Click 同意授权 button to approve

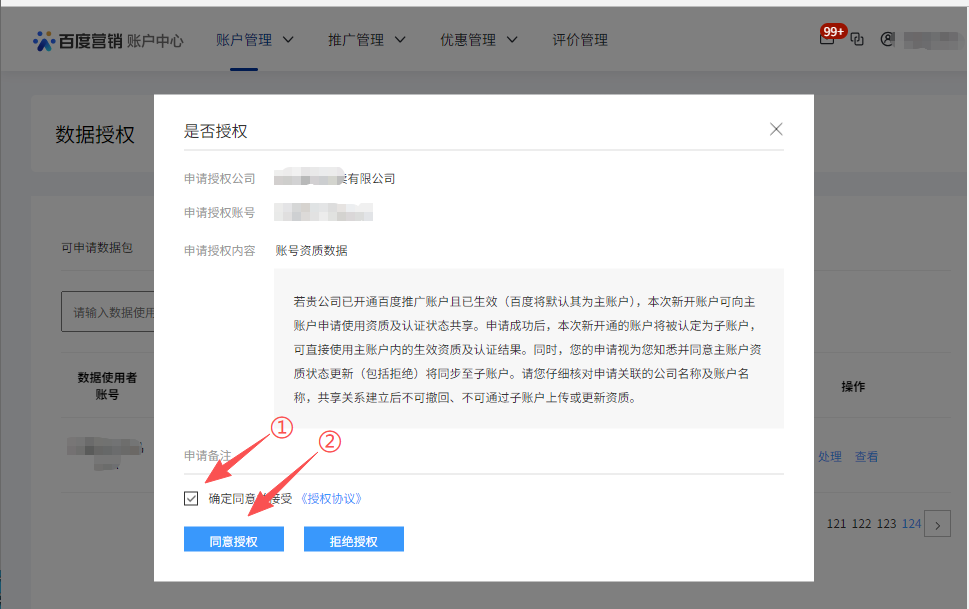(x=233, y=541)
